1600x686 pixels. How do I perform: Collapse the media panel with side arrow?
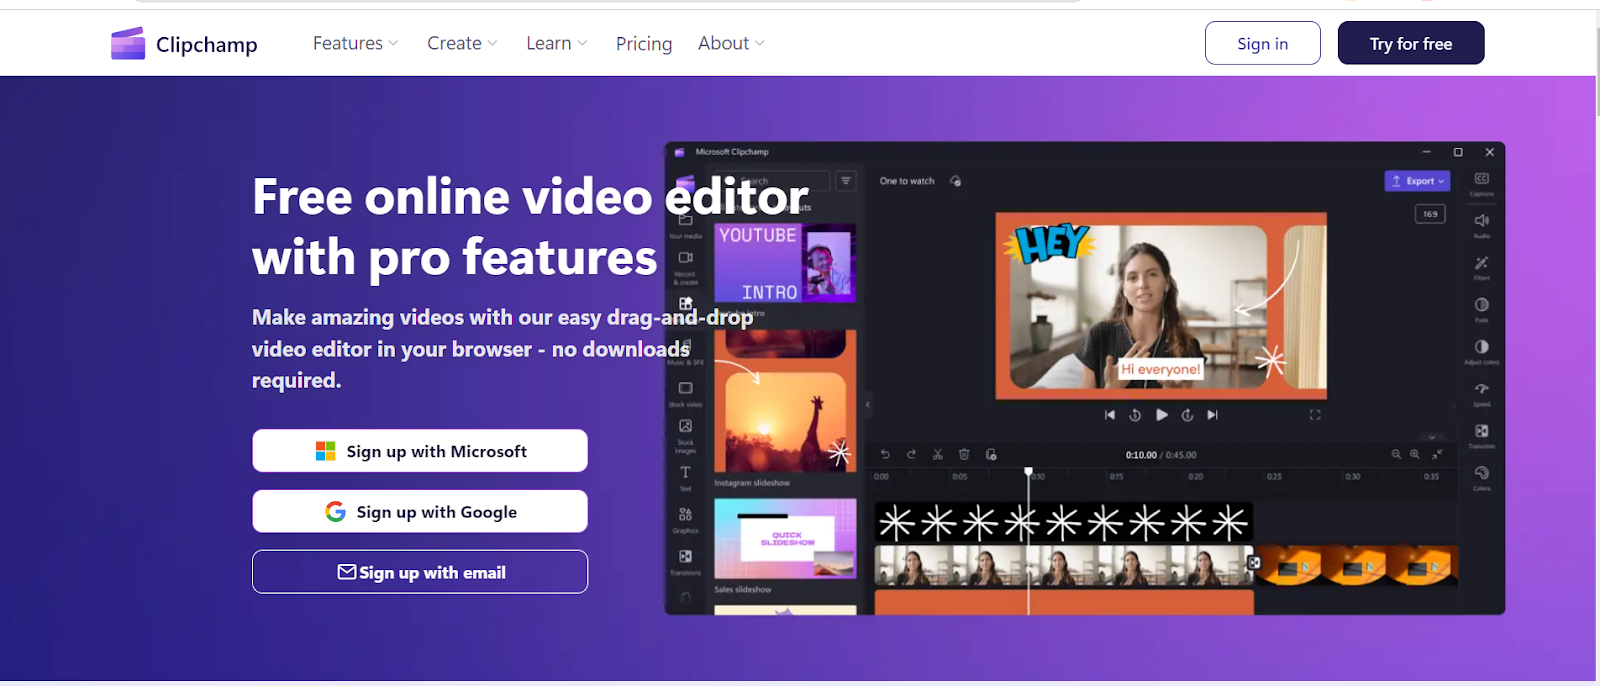[868, 405]
